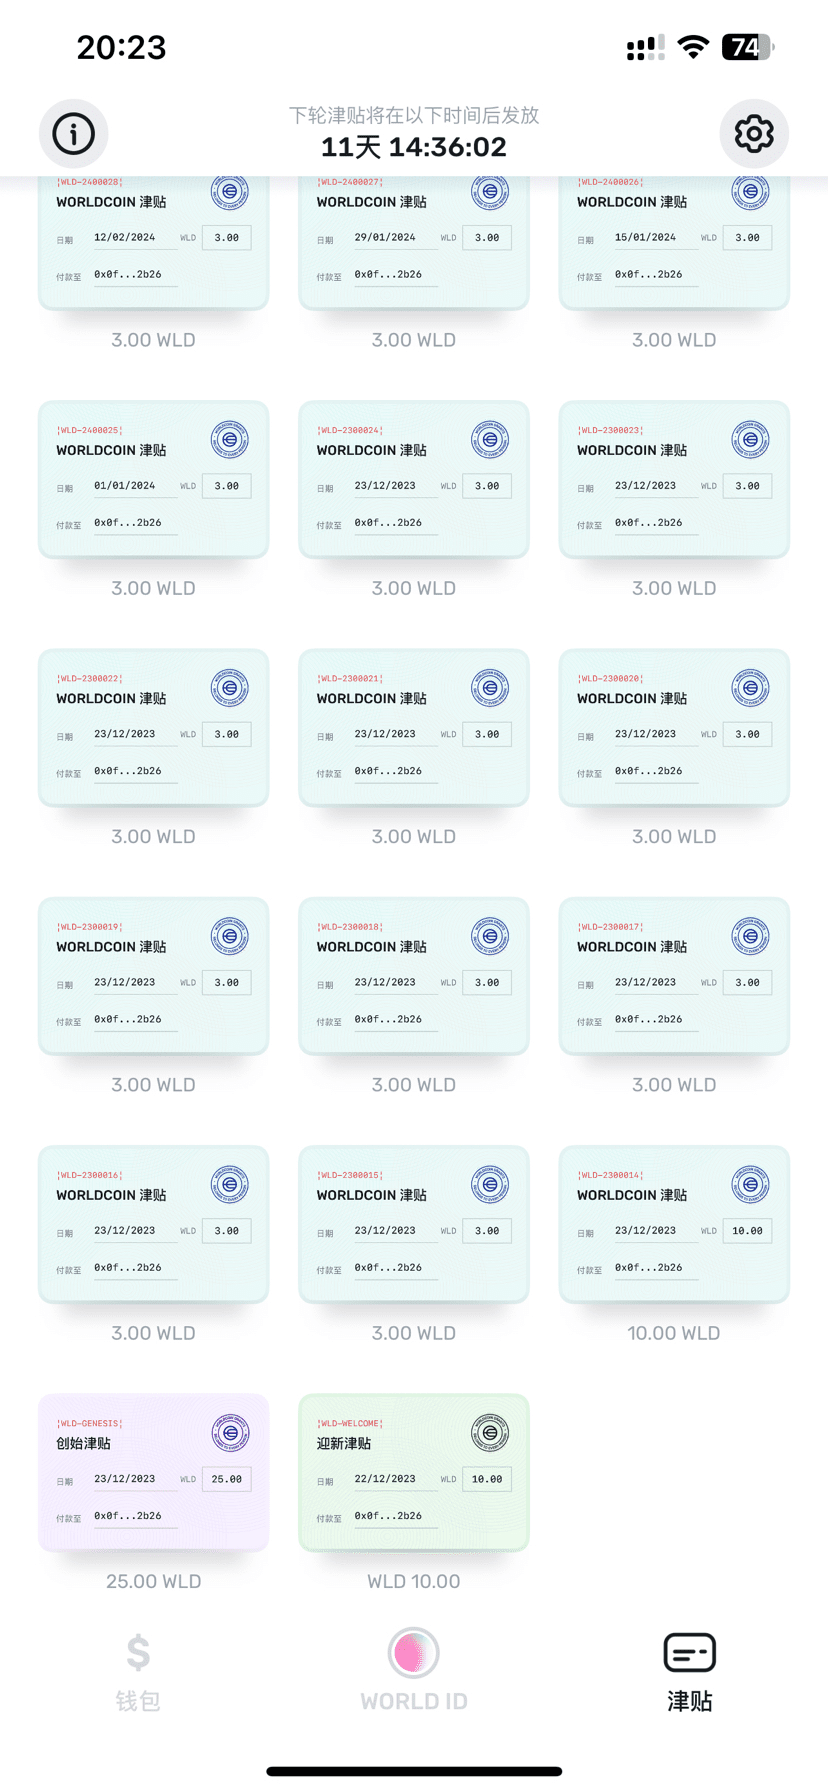Click the countdown timer 11天 14:36:02
Image resolution: width=828 pixels, height=1792 pixels.
[x=414, y=147]
